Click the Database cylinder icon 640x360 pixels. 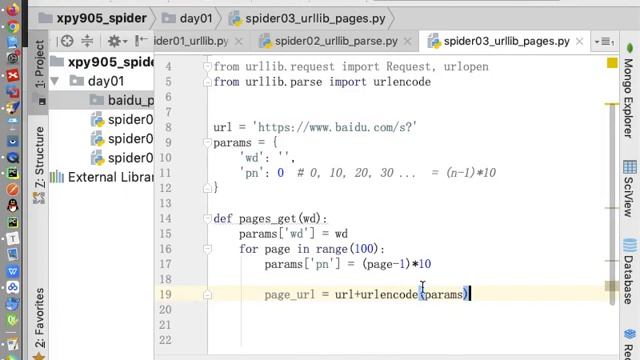tap(629, 245)
